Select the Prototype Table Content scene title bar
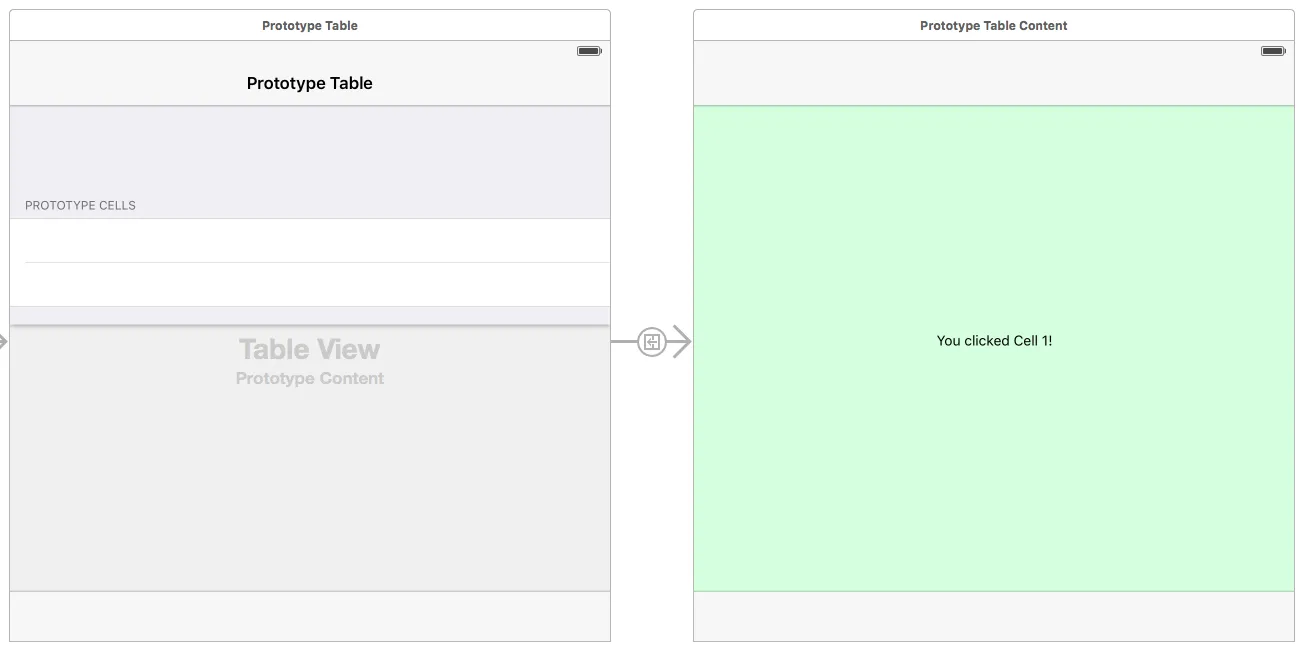This screenshot has height=656, width=1308. (993, 26)
